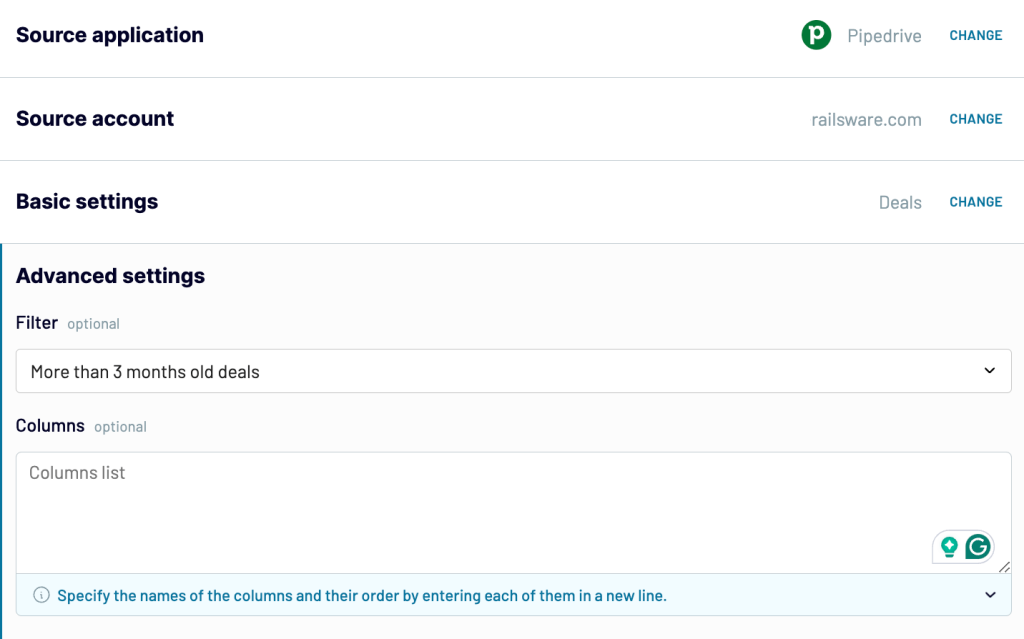The image size is (1024, 639).
Task: Click the textarea resize handle corner
Action: pyautogui.click(x=1004, y=567)
